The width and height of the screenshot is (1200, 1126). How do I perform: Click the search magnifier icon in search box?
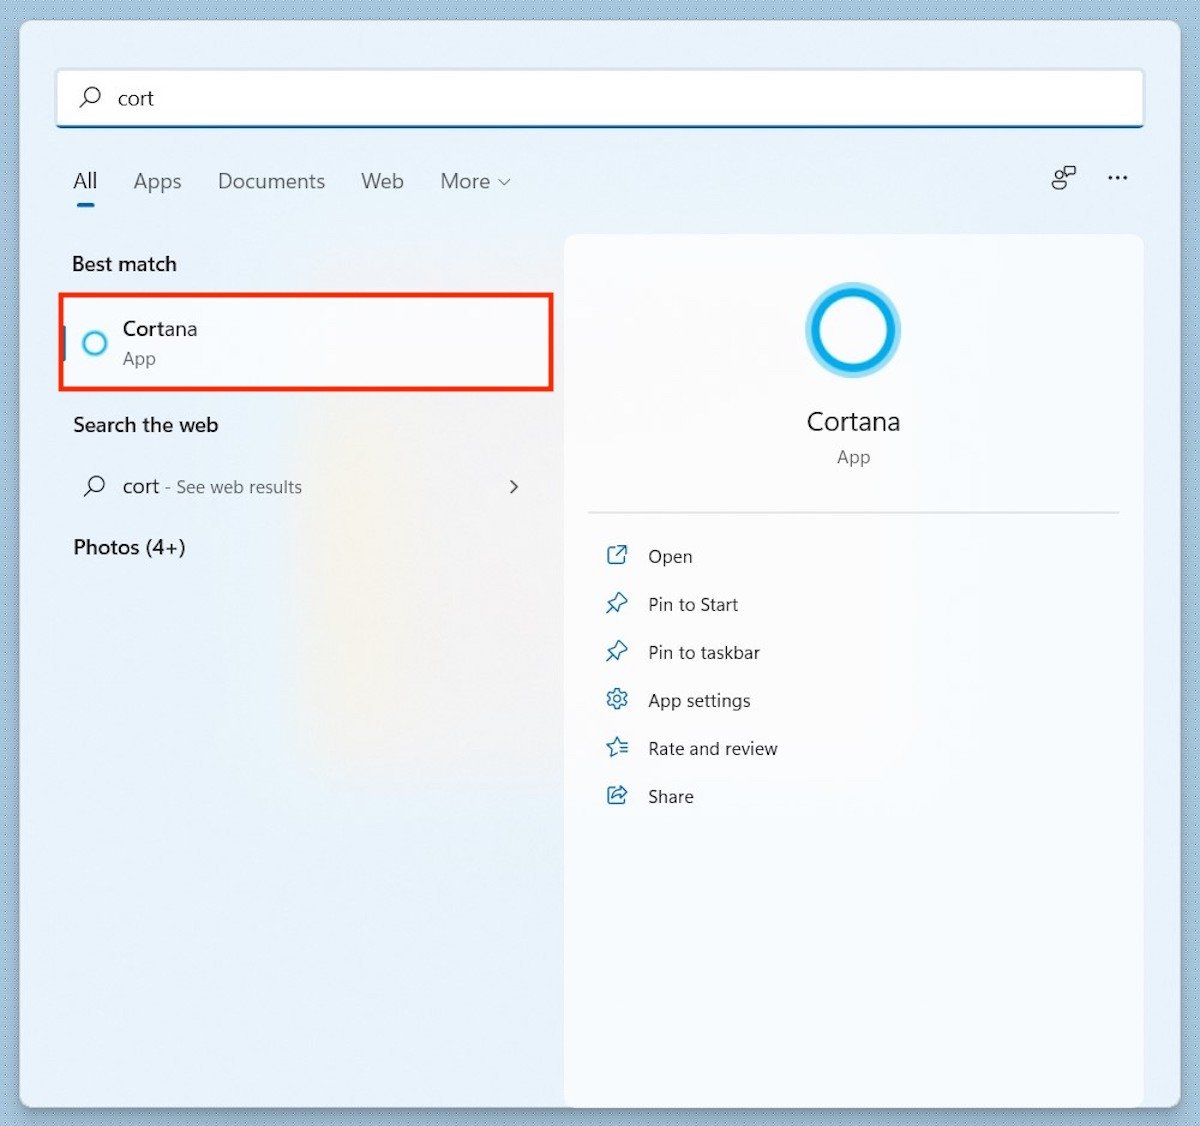point(90,97)
